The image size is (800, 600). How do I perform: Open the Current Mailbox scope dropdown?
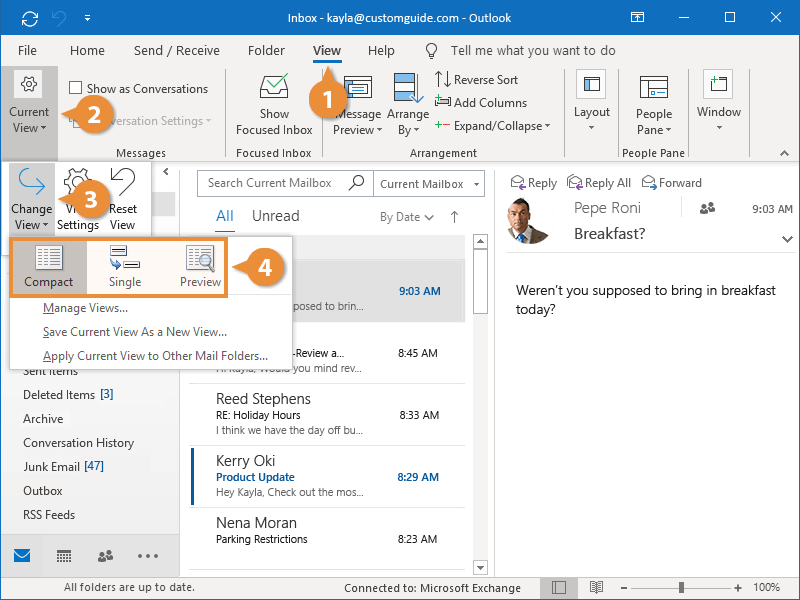(429, 184)
